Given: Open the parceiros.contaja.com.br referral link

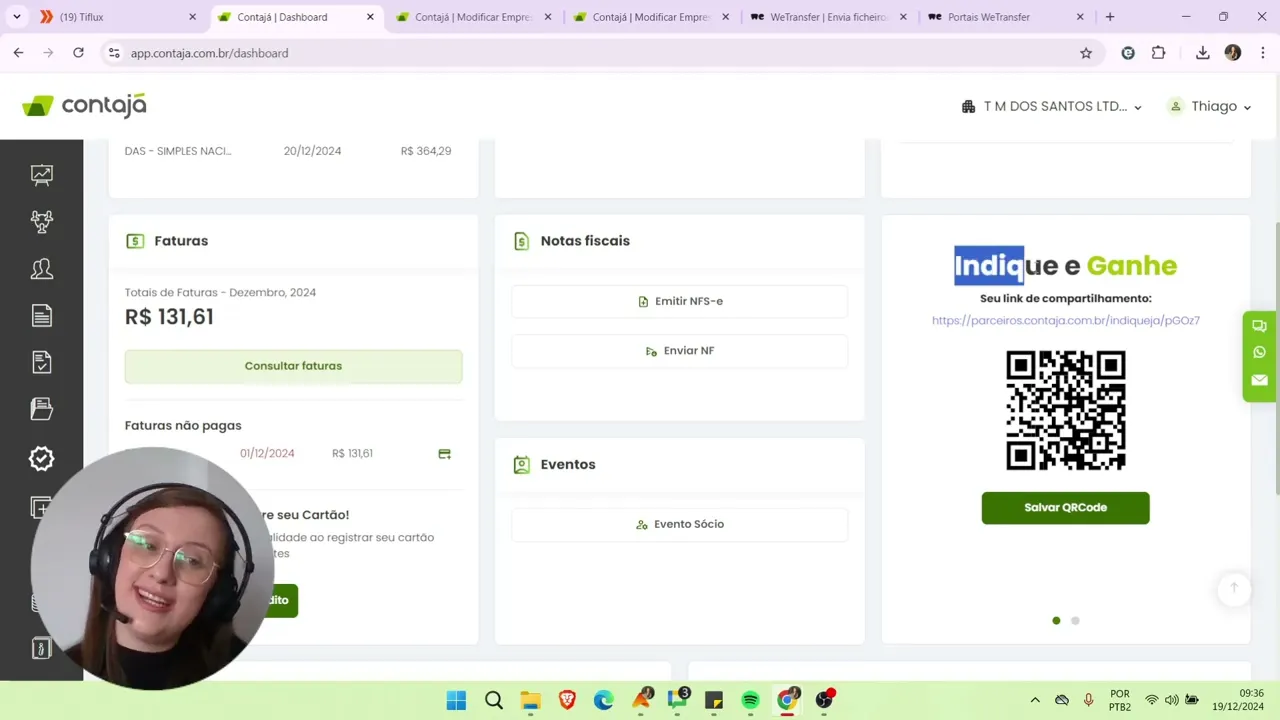Looking at the screenshot, I should (1065, 321).
